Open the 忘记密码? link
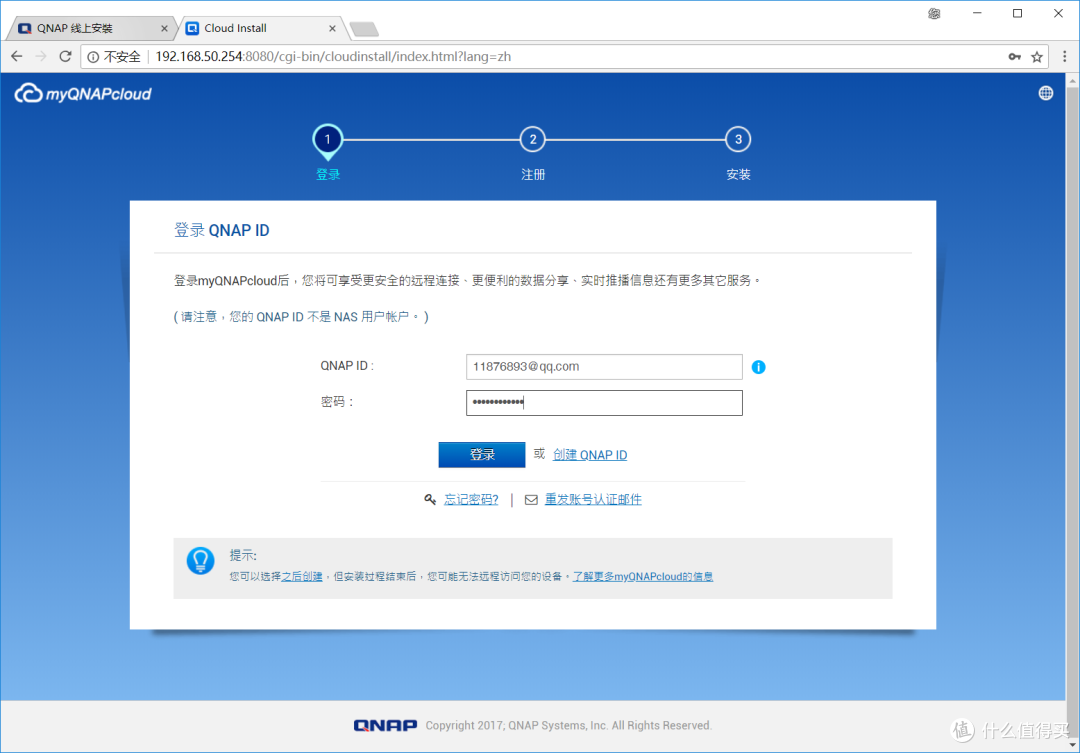 tap(471, 499)
